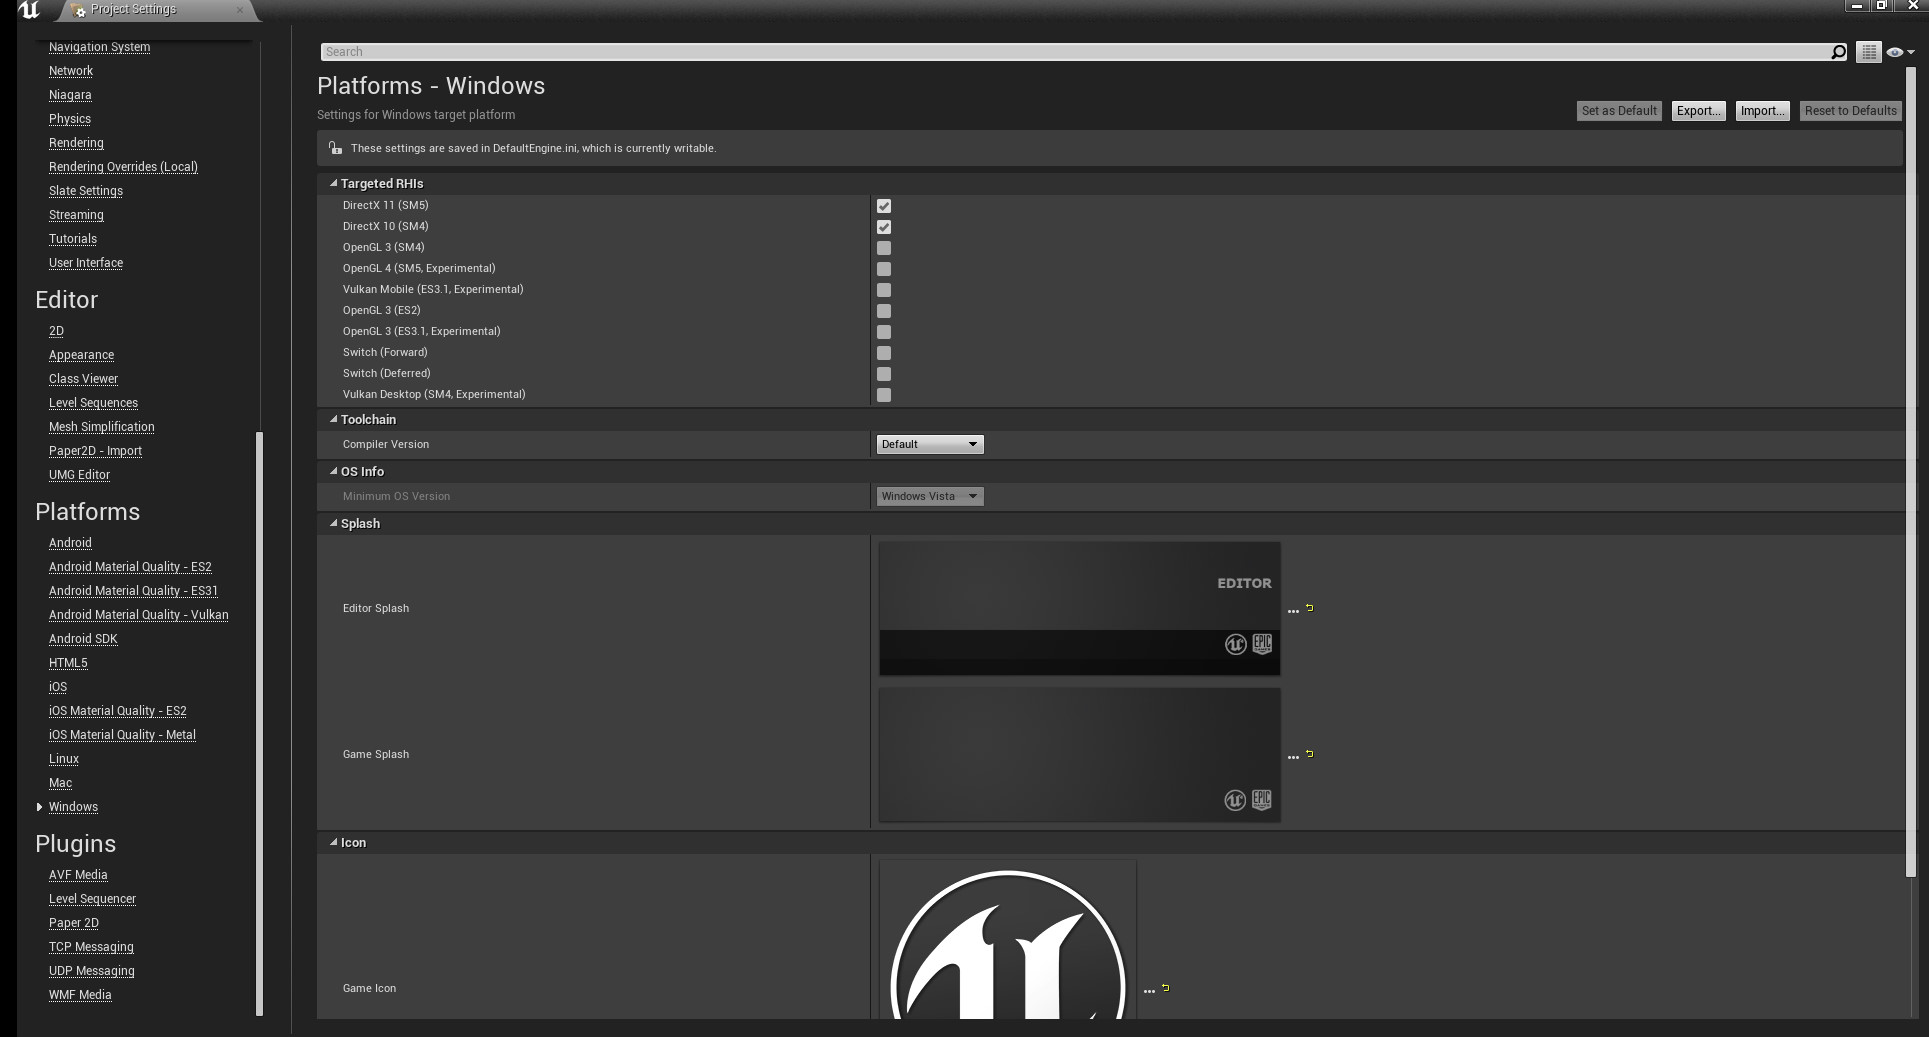The width and height of the screenshot is (1929, 1037).
Task: Open Paper 2D plugin settings
Action: tap(74, 923)
